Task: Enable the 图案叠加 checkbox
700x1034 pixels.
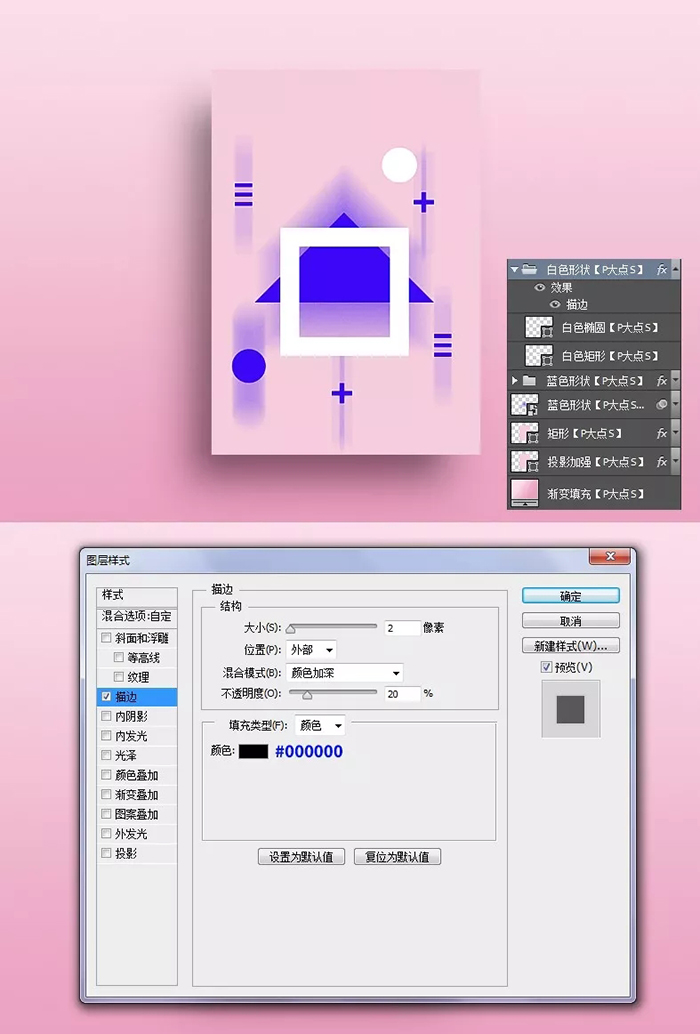Action: (x=106, y=814)
